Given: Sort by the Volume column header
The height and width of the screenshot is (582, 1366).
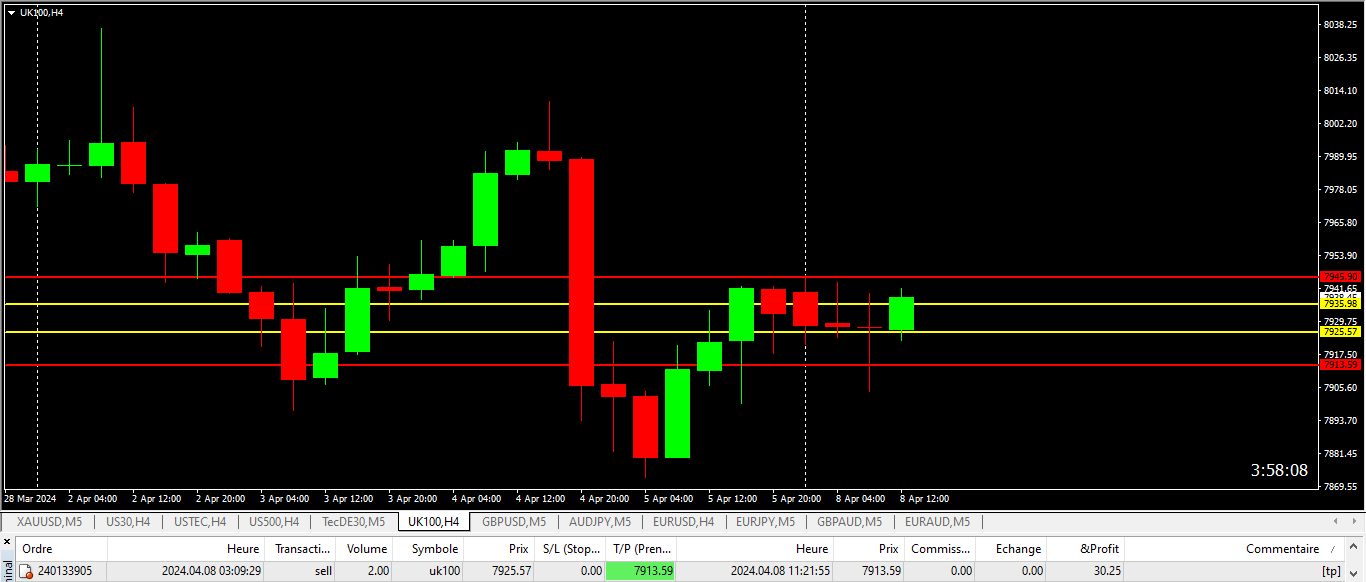Looking at the screenshot, I should [x=366, y=549].
